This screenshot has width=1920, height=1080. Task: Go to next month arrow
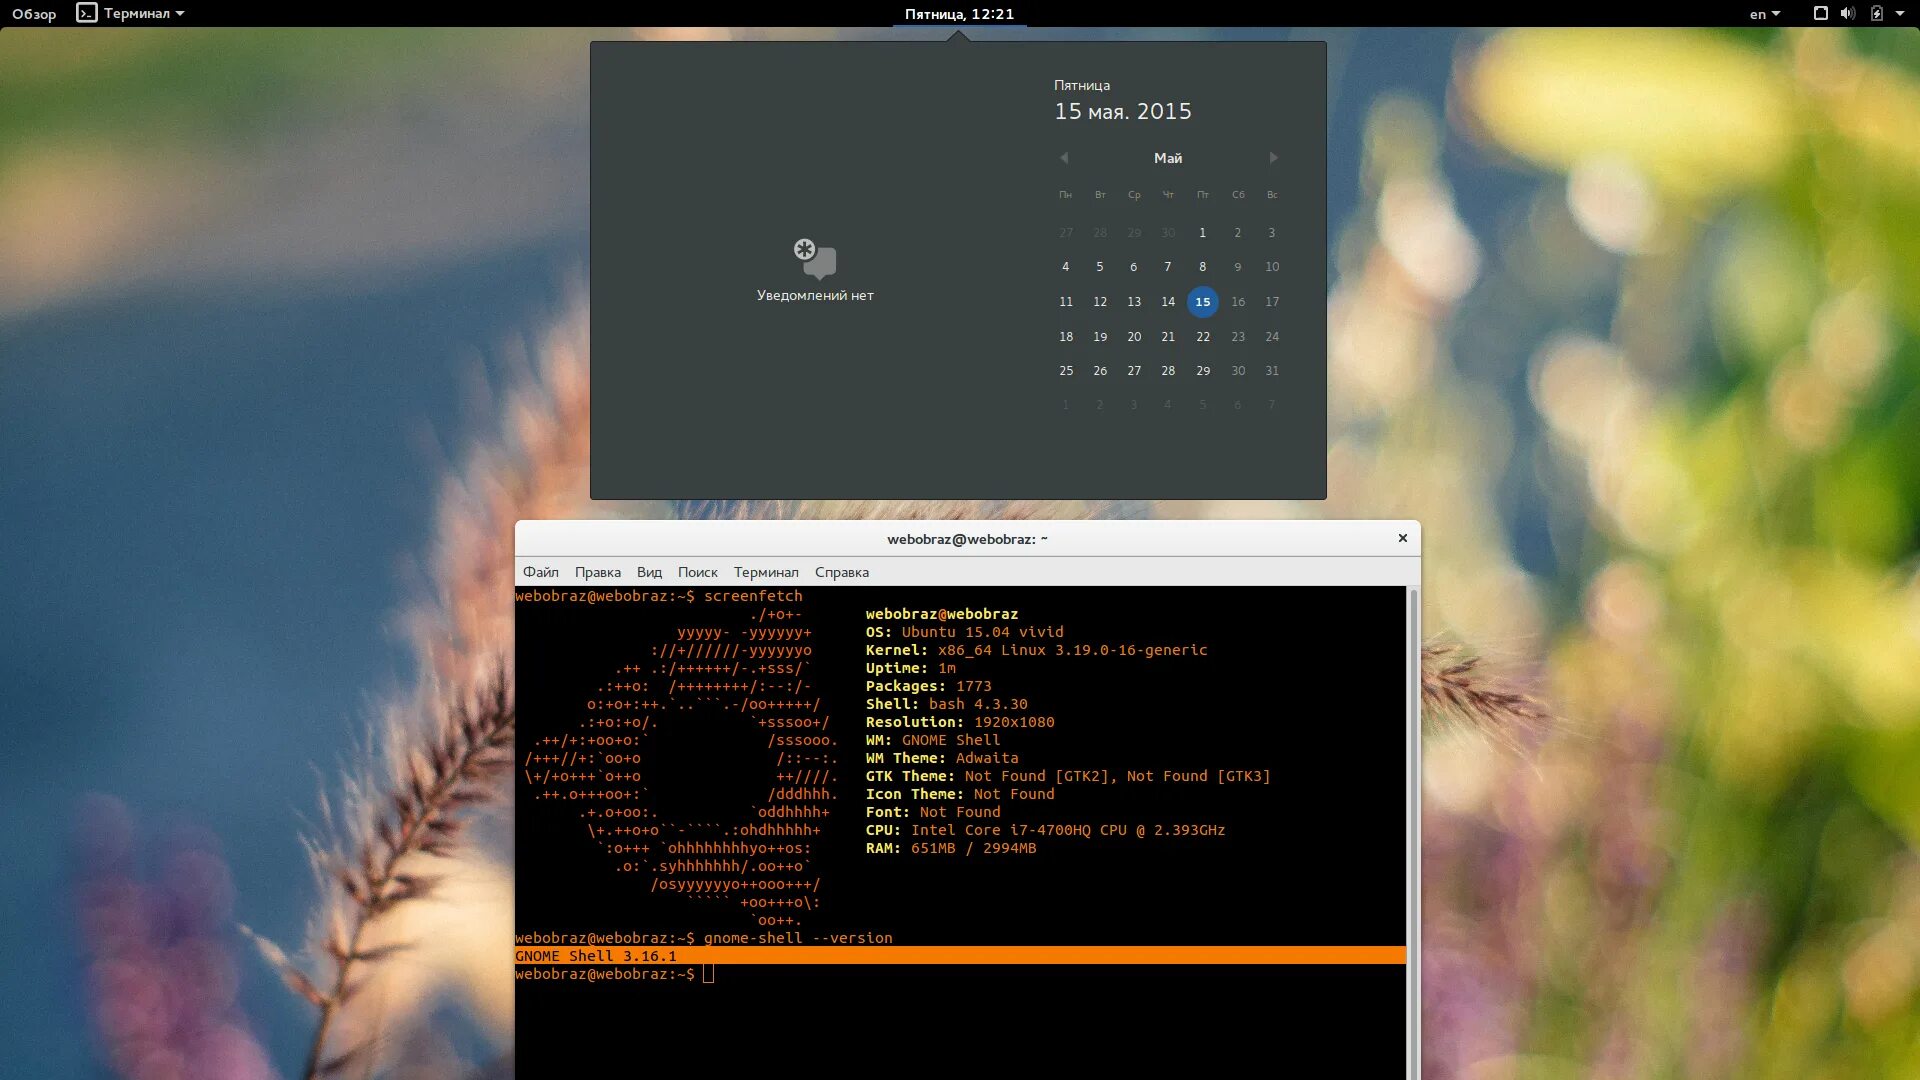1273,158
